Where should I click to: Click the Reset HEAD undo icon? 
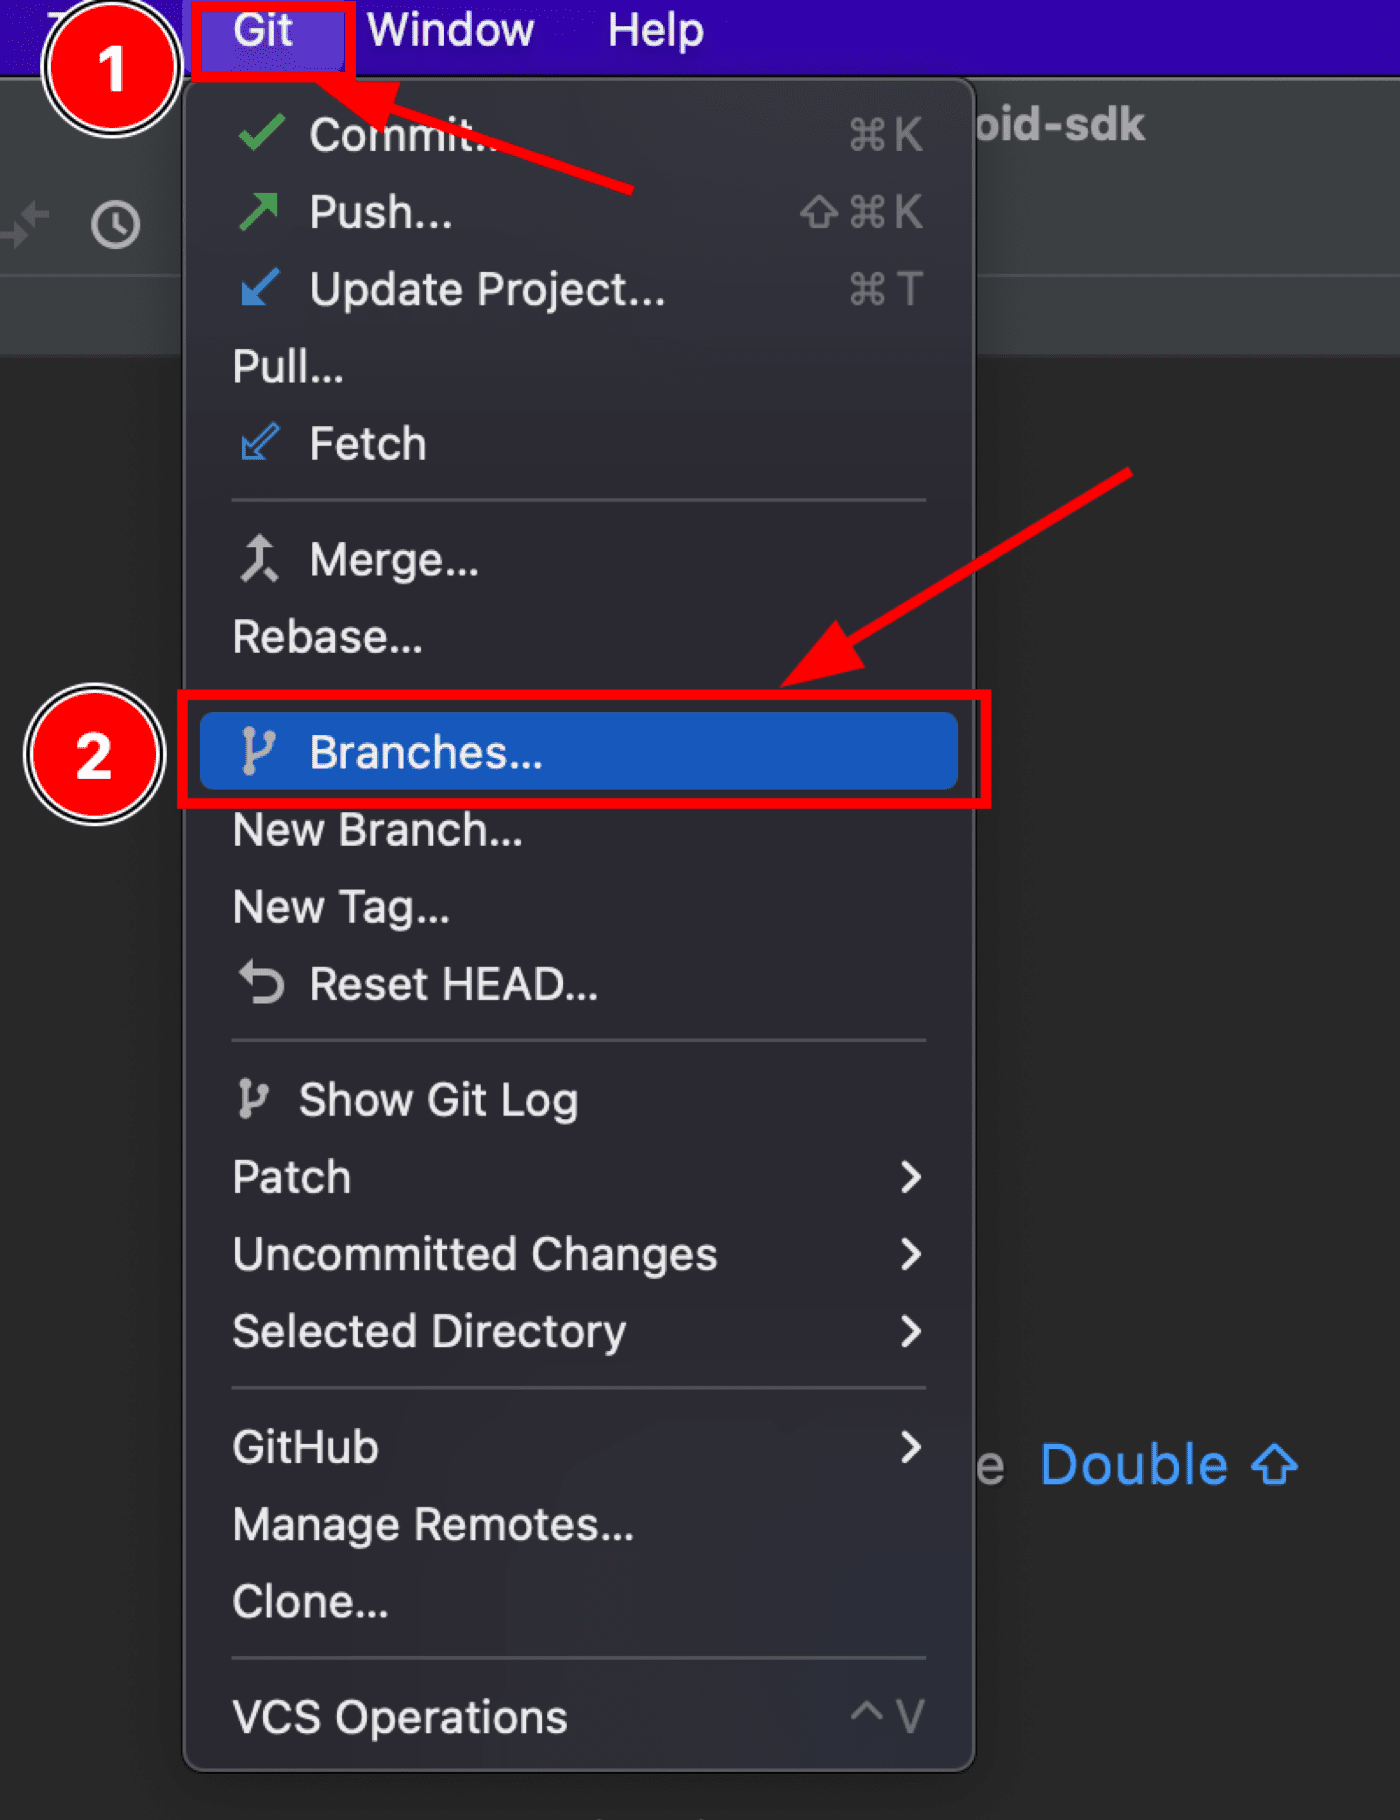coord(262,983)
